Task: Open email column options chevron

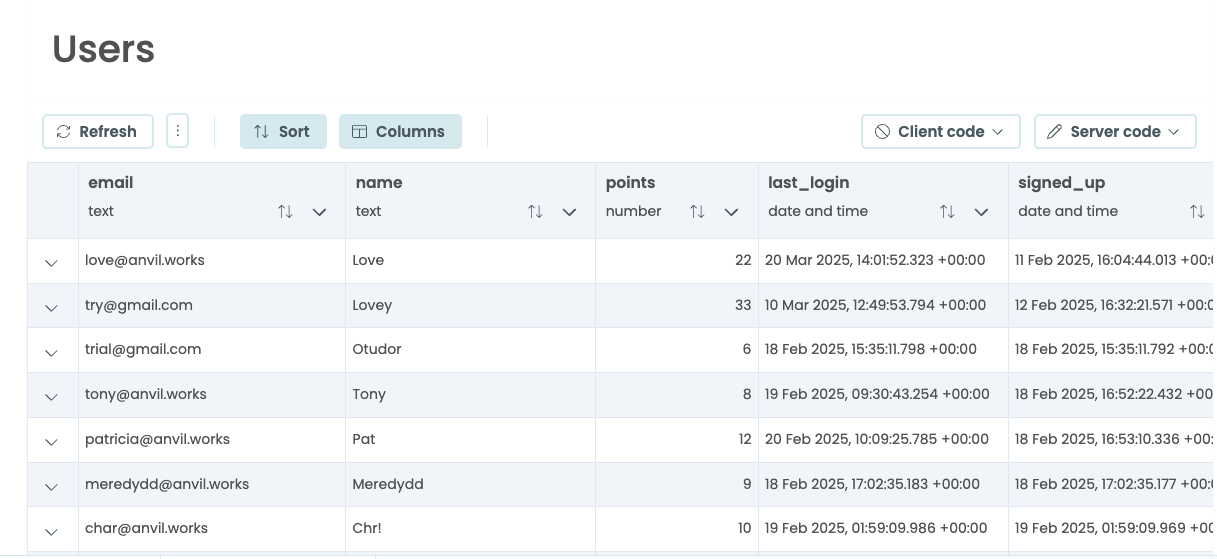Action: tap(319, 212)
